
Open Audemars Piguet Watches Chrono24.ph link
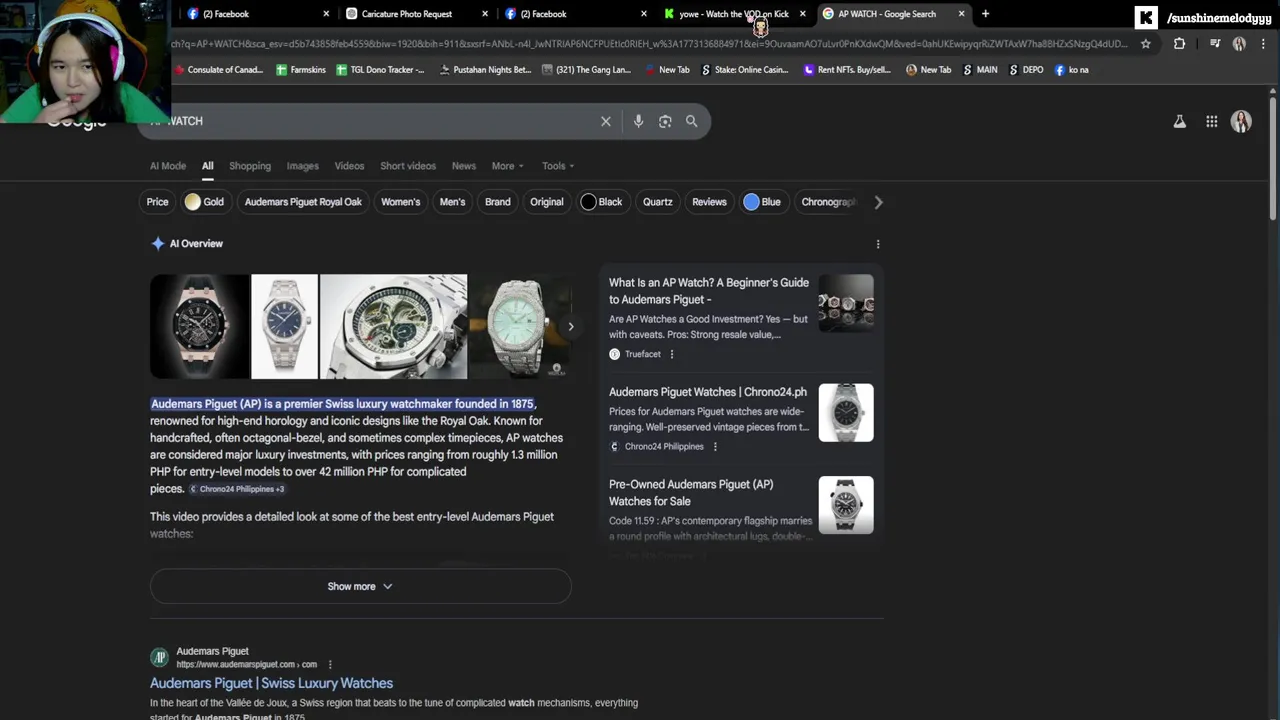[x=708, y=392]
